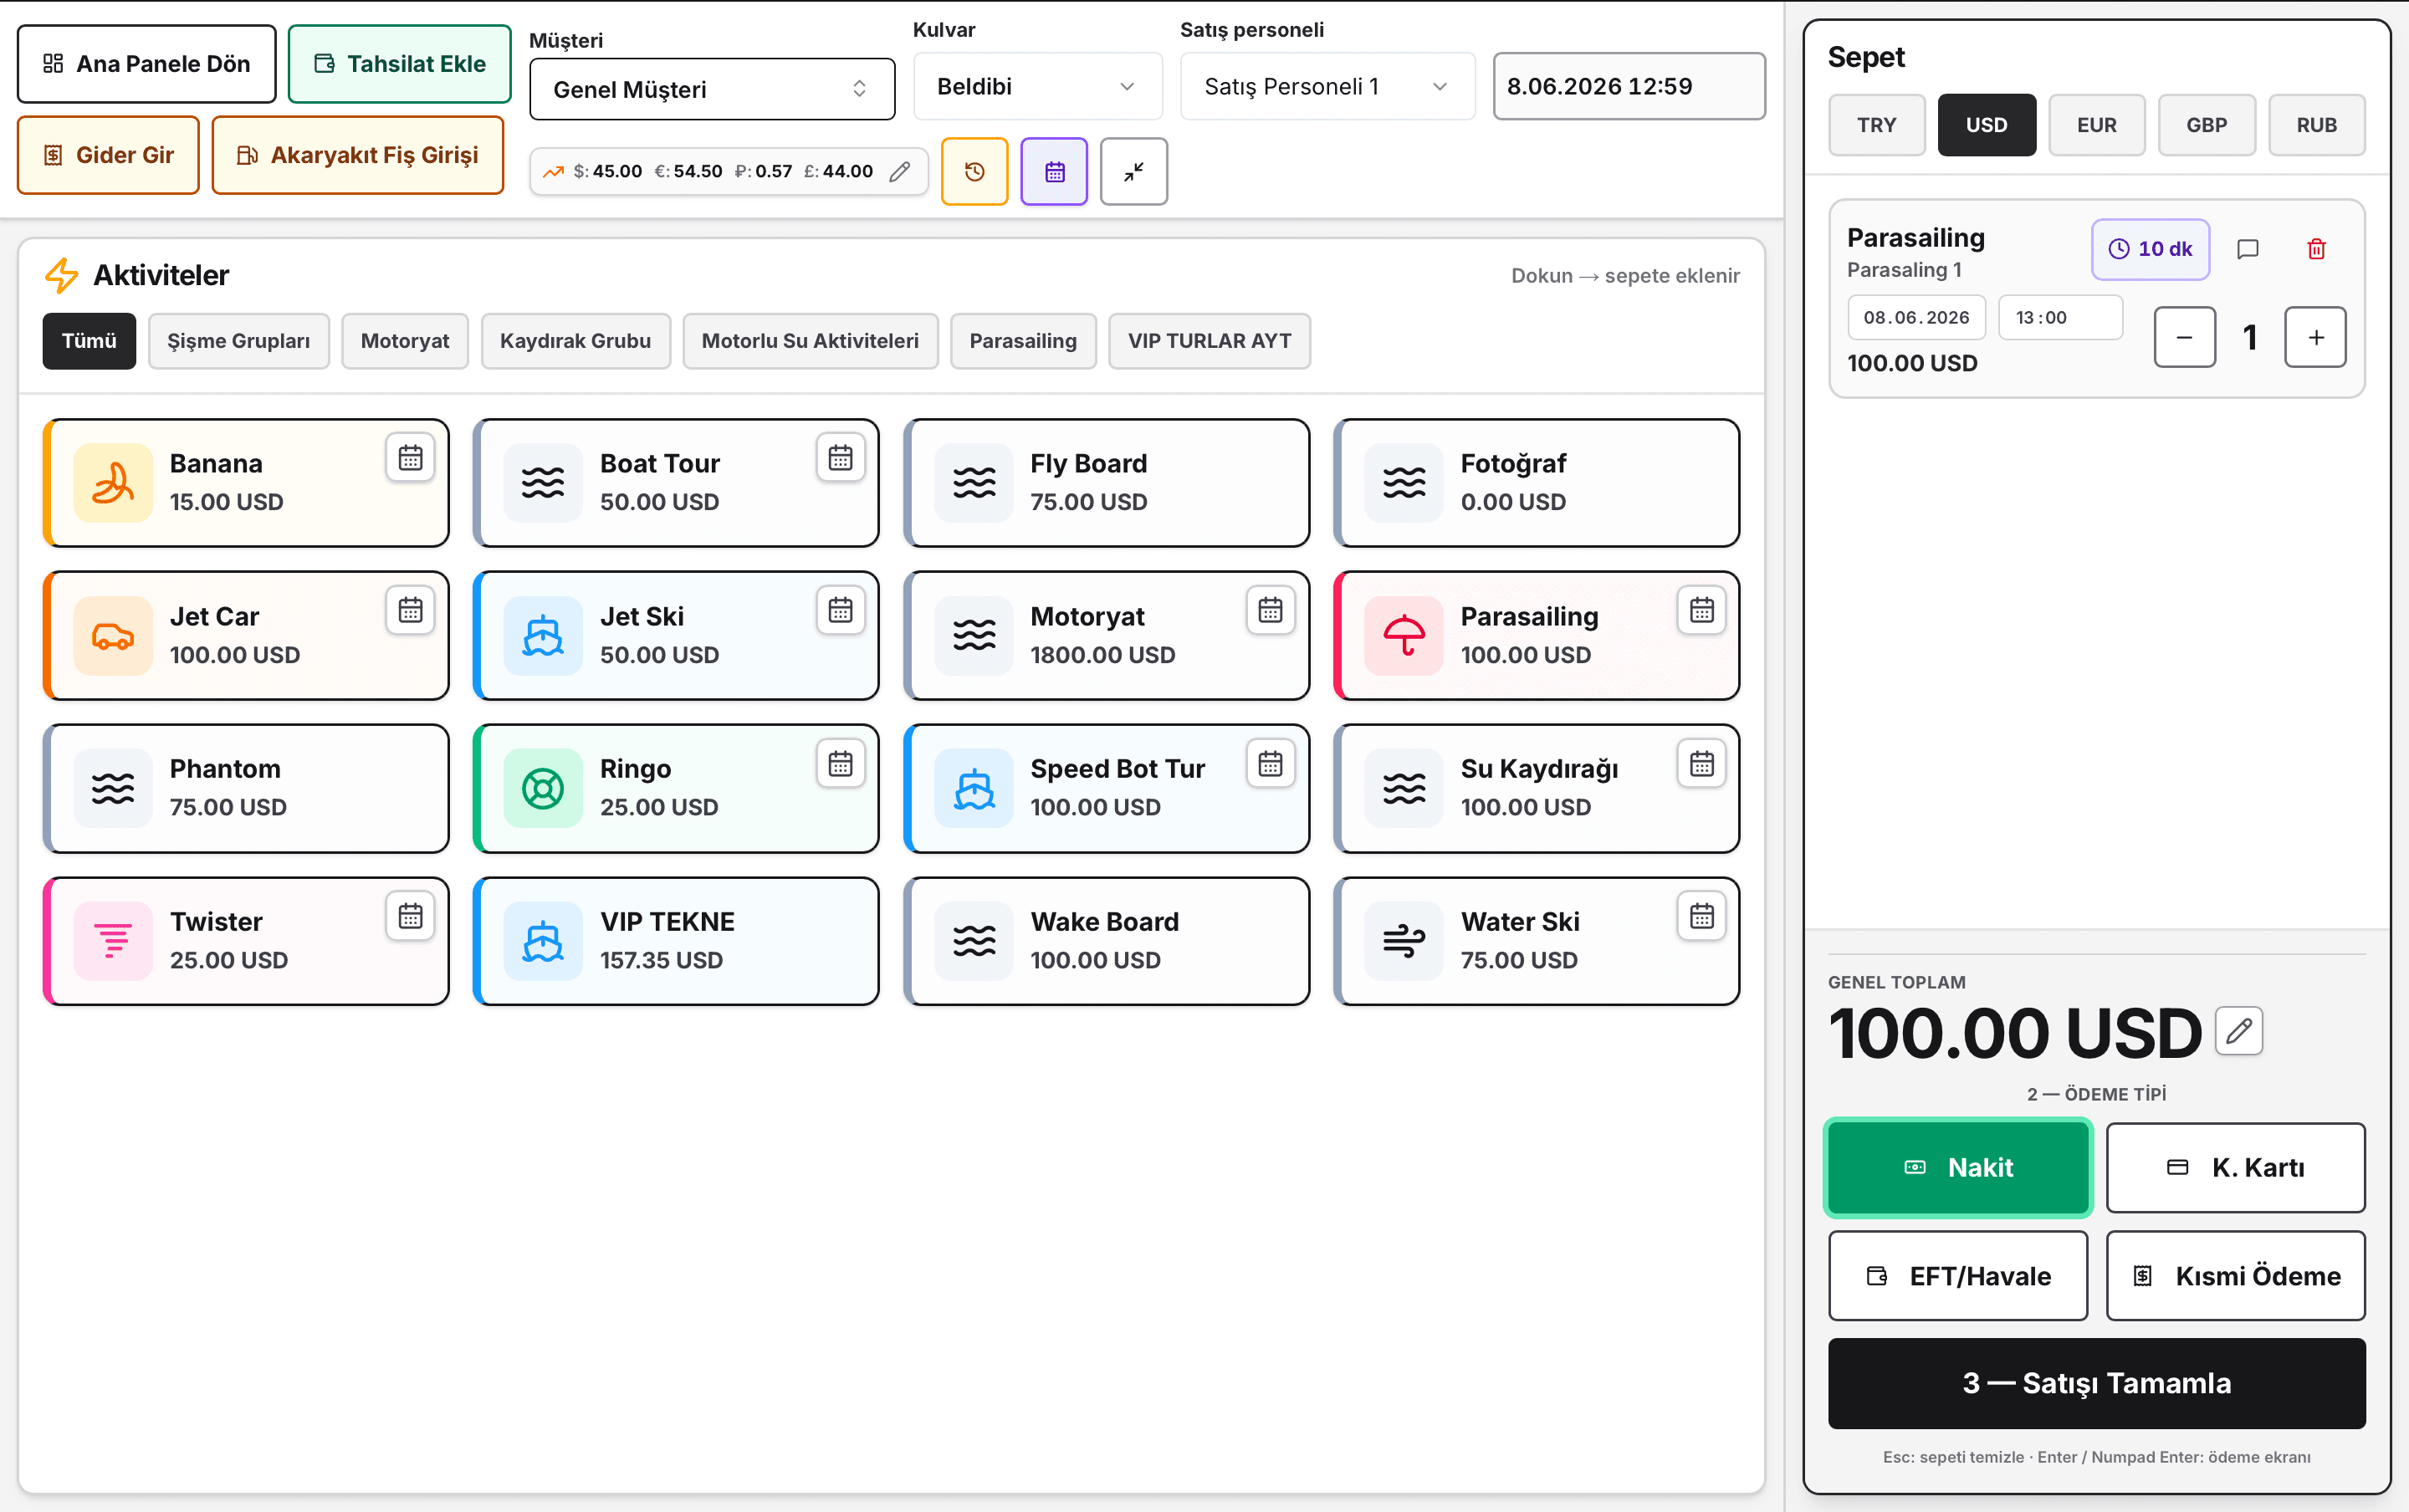Open calendar on the Su Kaydırağı card
This screenshot has height=1512, width=2409.
point(1701,764)
